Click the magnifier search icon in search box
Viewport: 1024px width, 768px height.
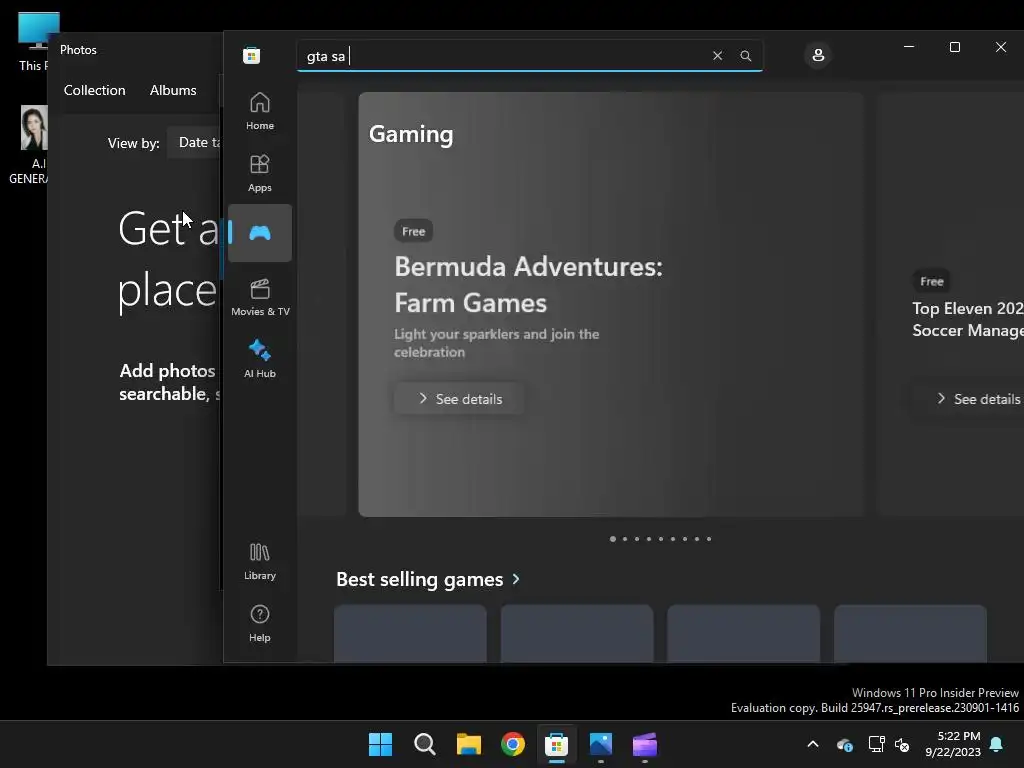click(x=746, y=56)
